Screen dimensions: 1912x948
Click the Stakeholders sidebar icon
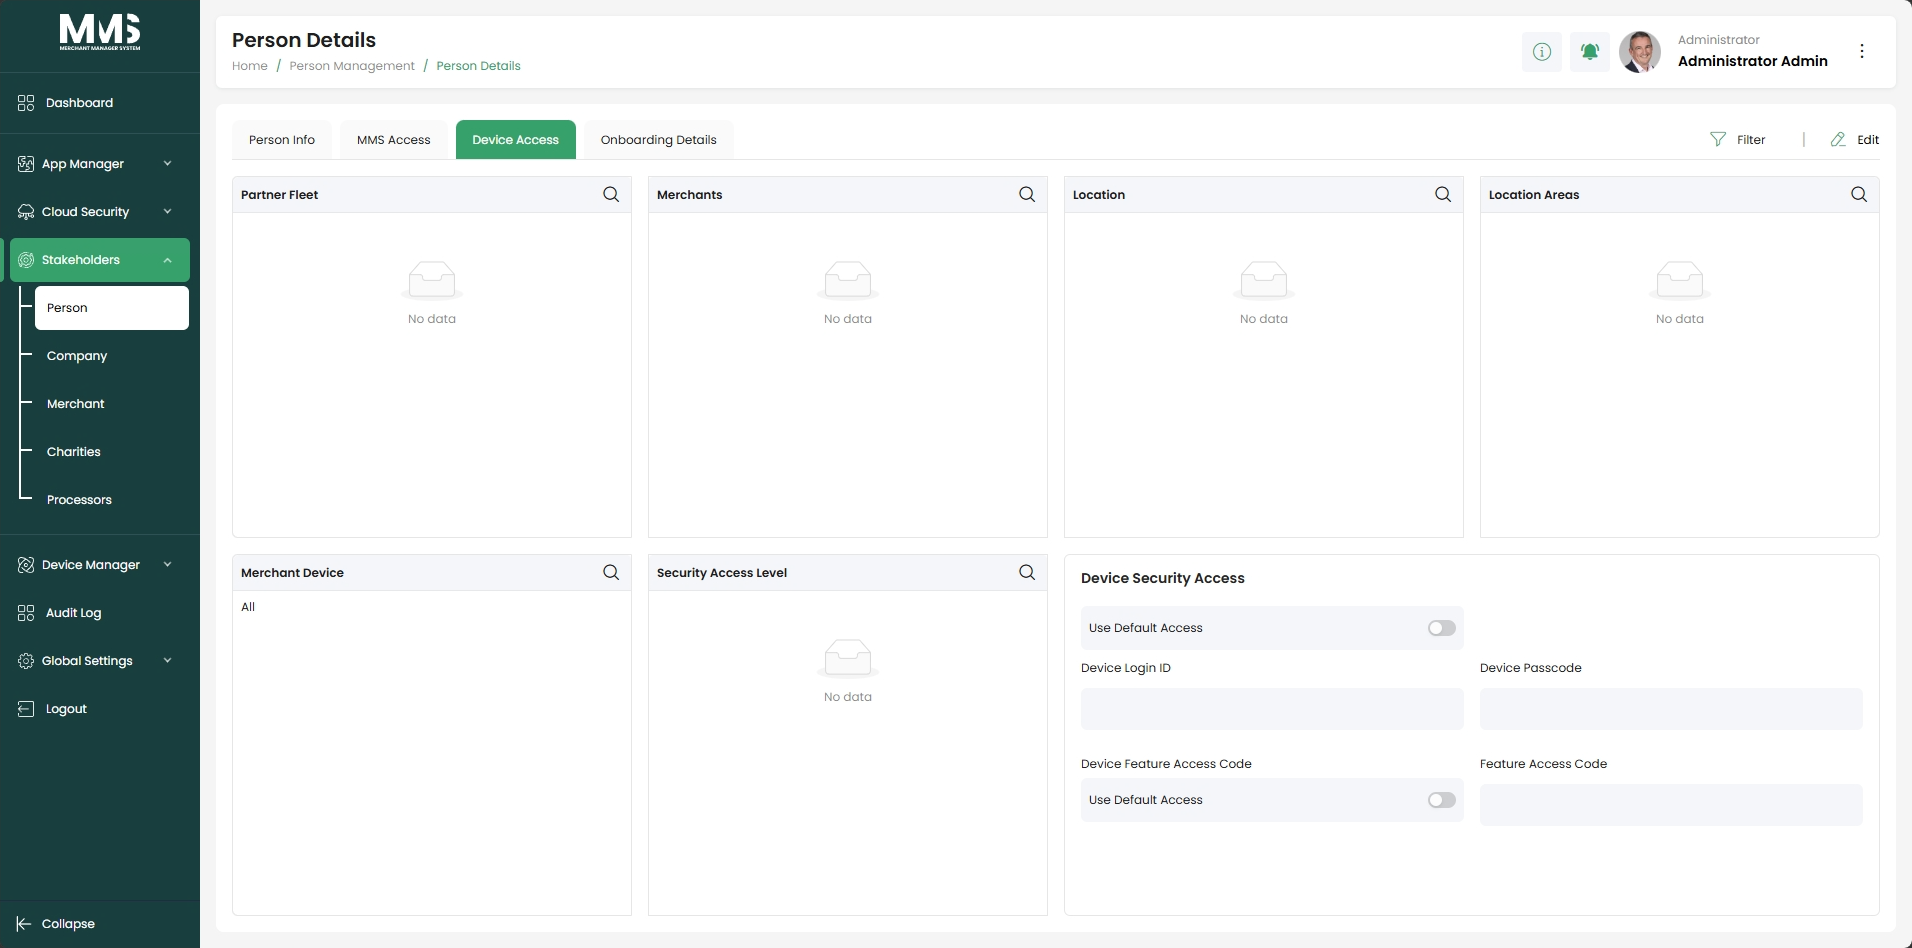[26, 260]
